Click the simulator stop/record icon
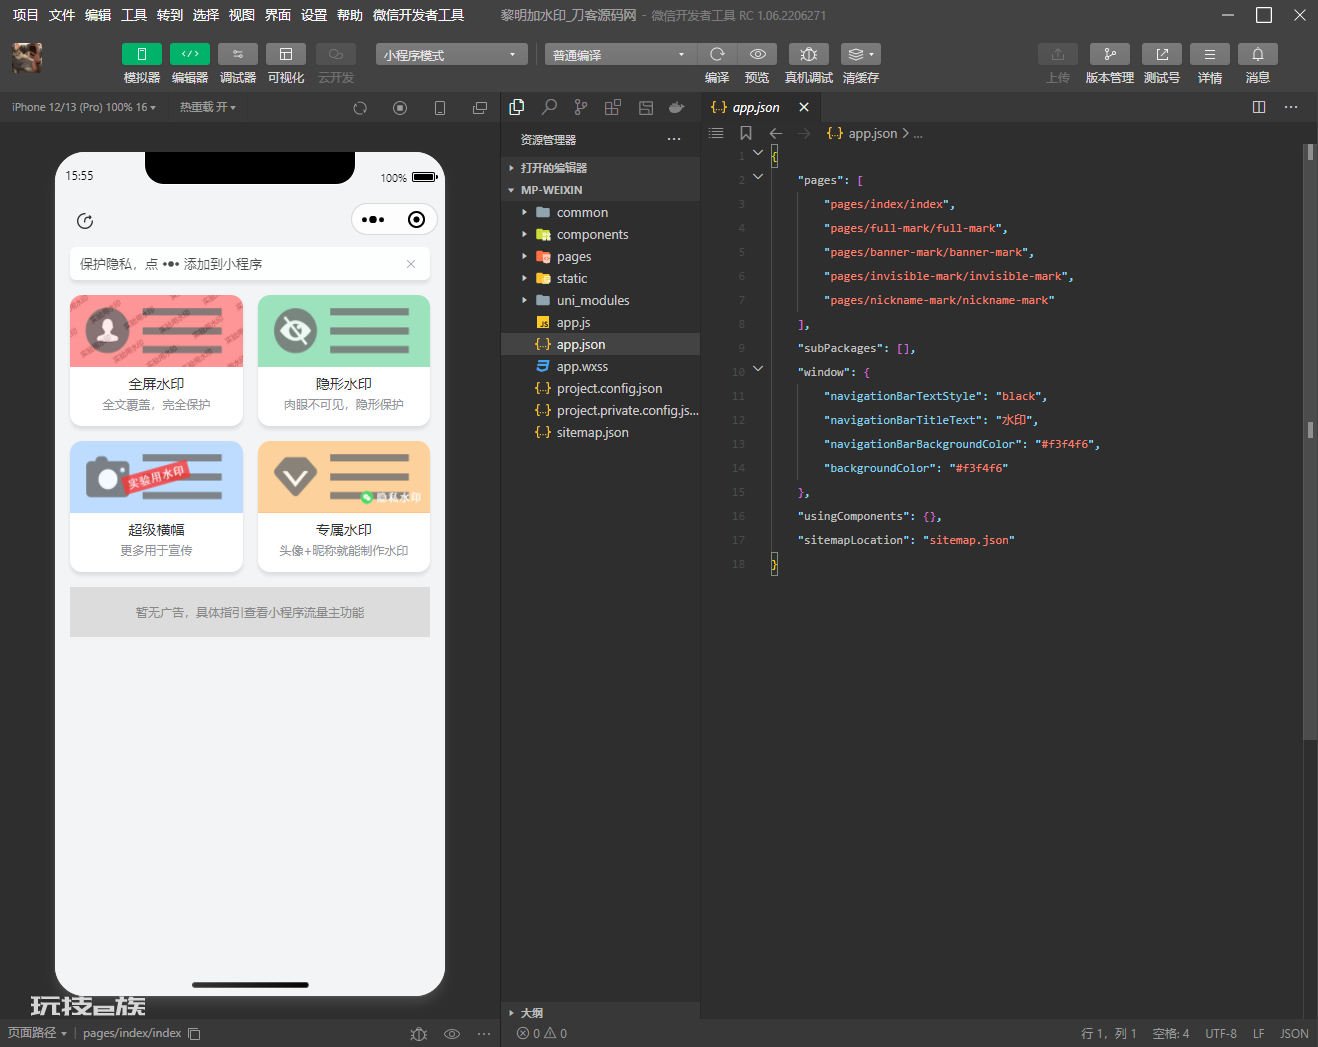This screenshot has width=1318, height=1047. 400,108
